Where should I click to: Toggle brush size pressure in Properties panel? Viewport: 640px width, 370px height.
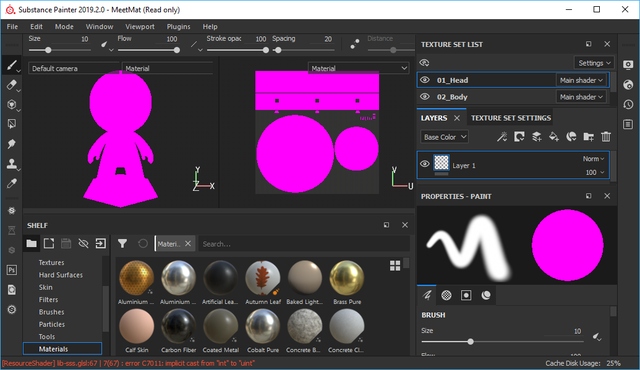(x=596, y=337)
